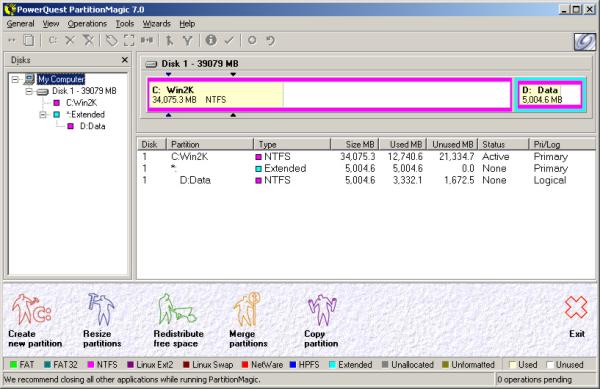Select the D: Data partition block
Image resolution: width=600 pixels, height=389 pixels.
tap(549, 94)
